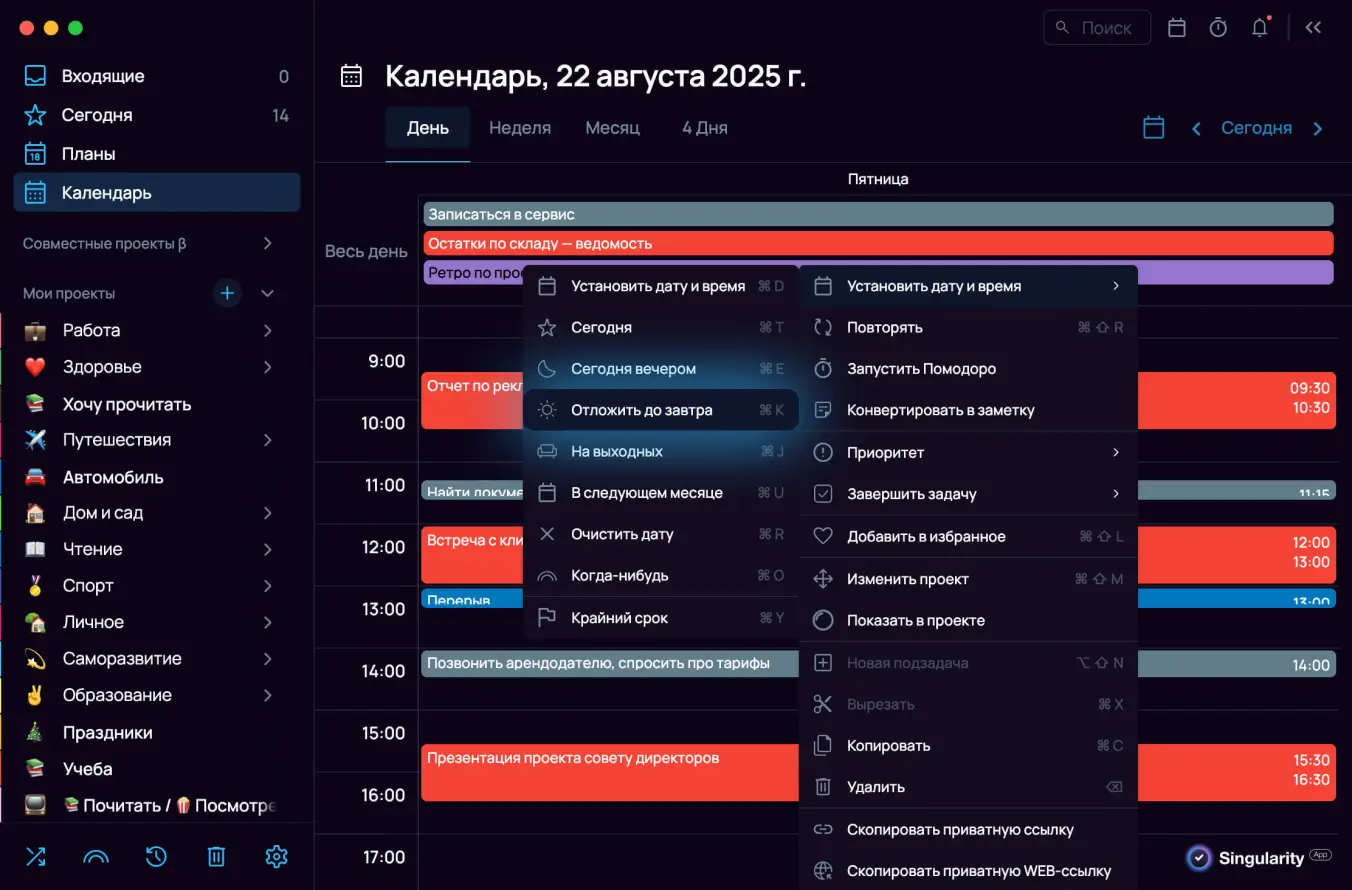1352x890 pixels.
Task: Expand the Работа project
Action: (267, 330)
